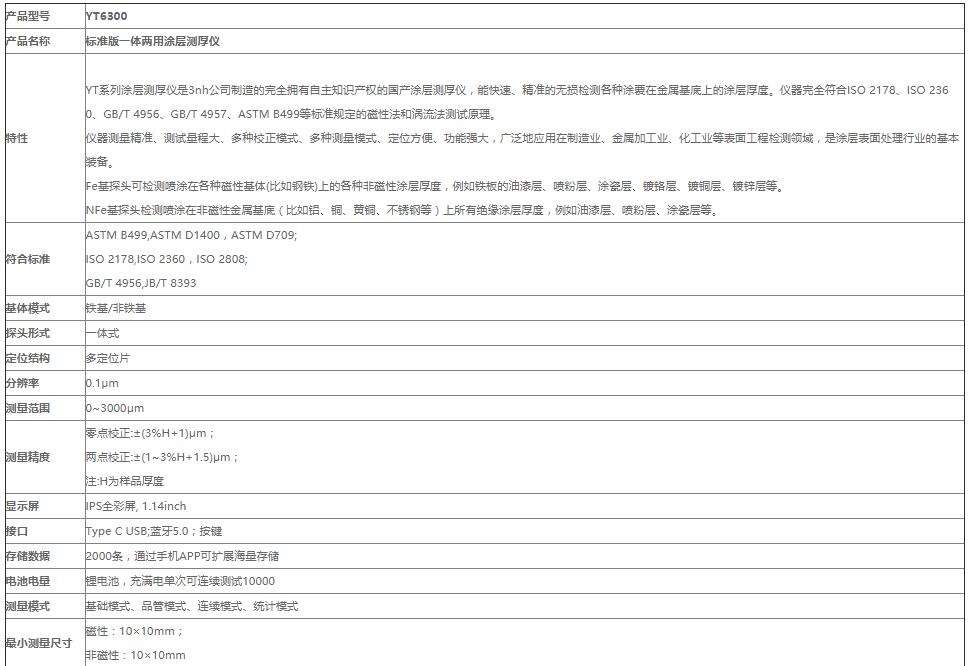Select the 0~3000μm measuring range value
The height and width of the screenshot is (666, 970).
[x=115, y=408]
